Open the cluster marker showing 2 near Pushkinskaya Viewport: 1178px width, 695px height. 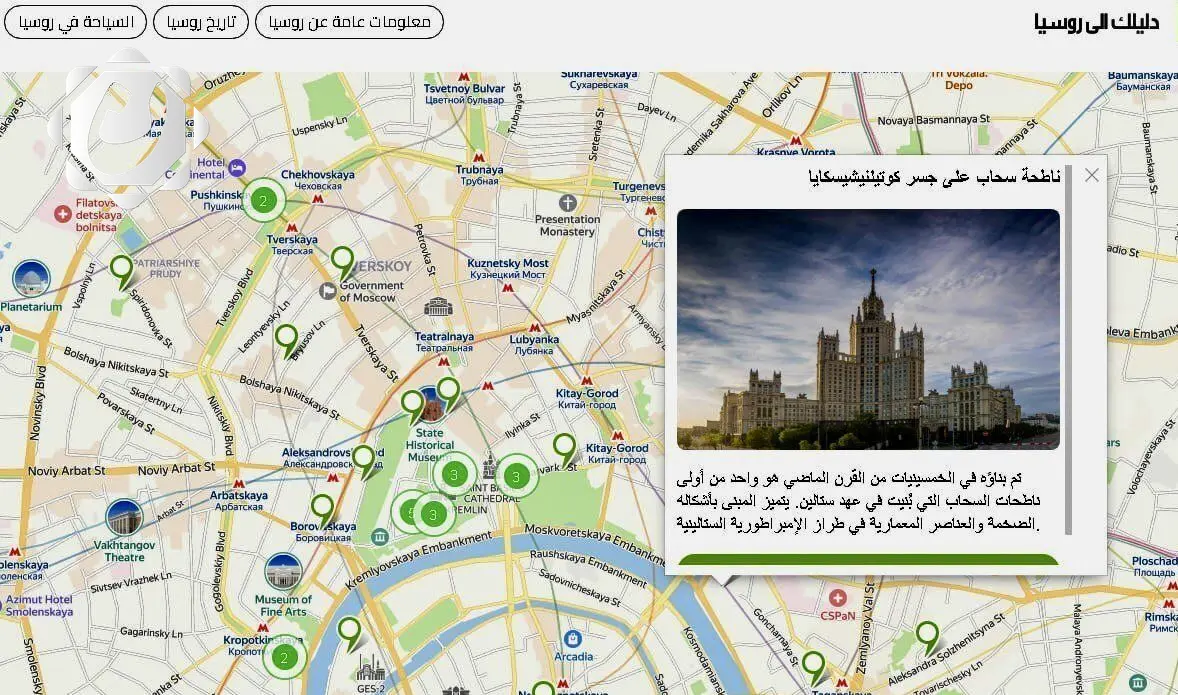pyautogui.click(x=263, y=200)
